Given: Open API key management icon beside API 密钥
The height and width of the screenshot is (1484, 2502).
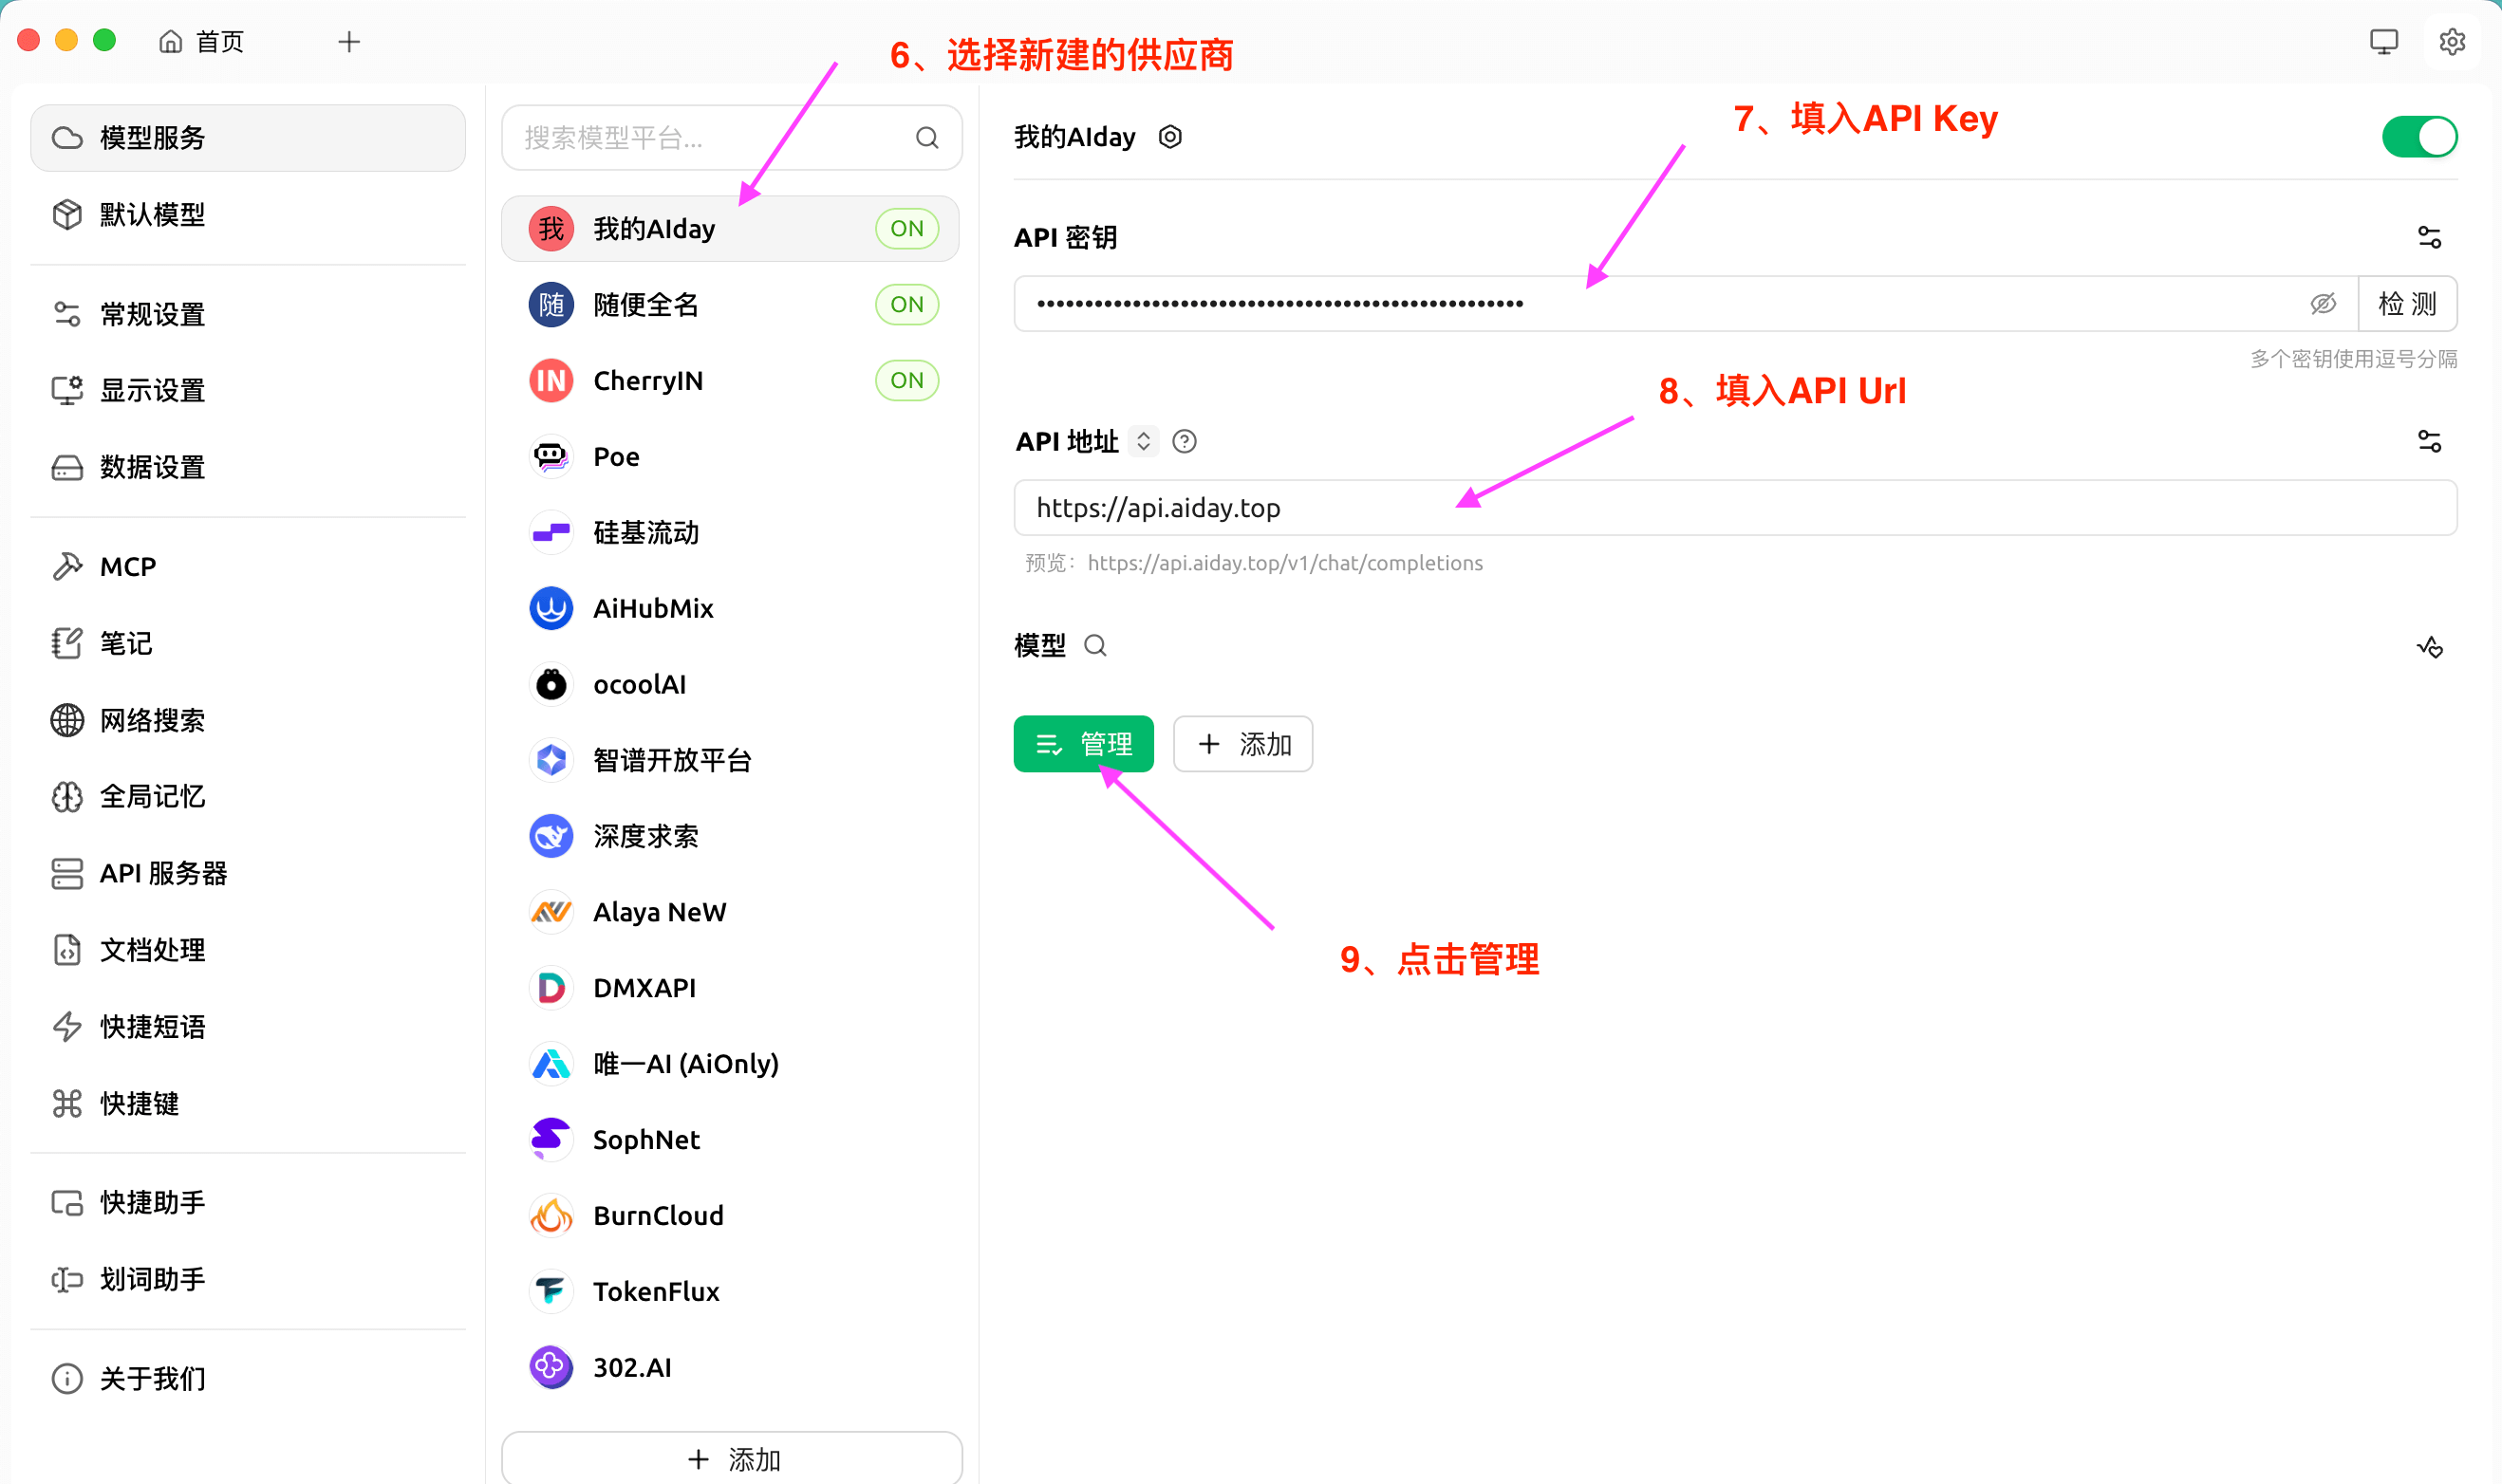Looking at the screenshot, I should pyautogui.click(x=2431, y=236).
